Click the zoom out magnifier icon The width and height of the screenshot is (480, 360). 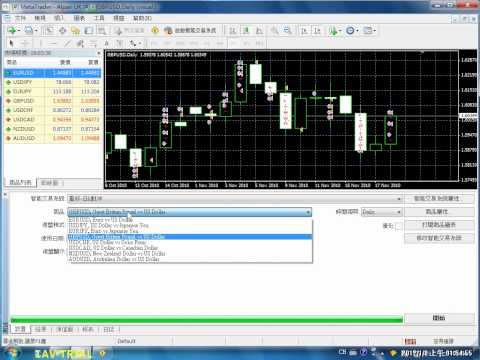[287, 31]
